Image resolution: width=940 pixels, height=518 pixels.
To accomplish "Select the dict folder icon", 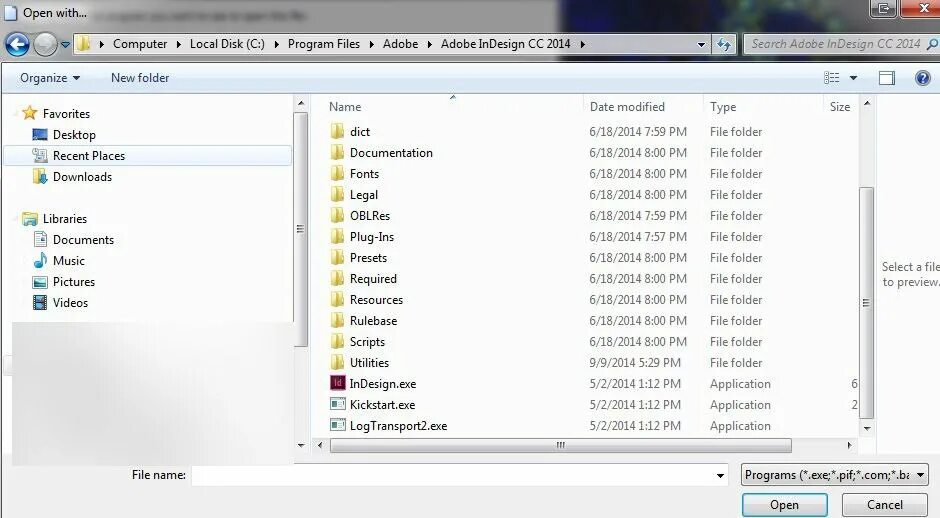I will coord(338,131).
